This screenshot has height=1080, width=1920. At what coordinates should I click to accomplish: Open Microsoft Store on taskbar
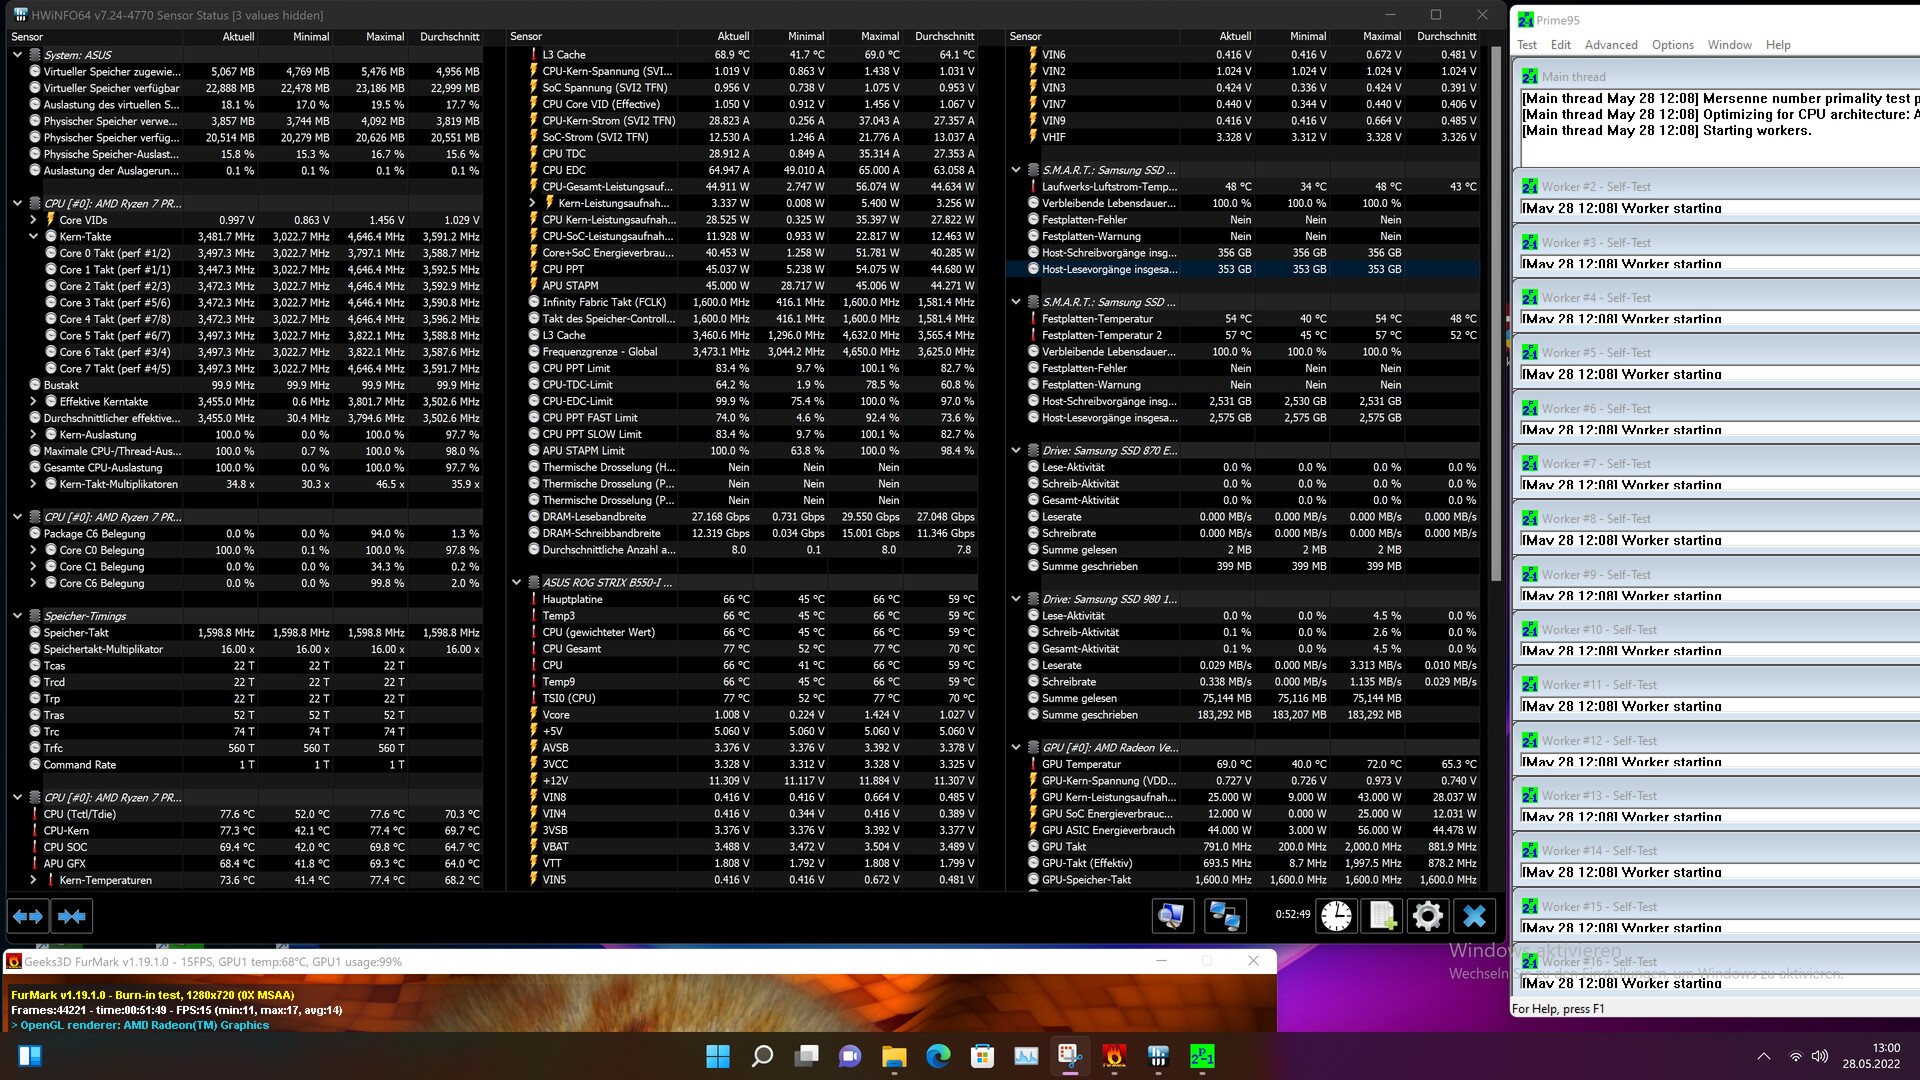coord(982,1056)
